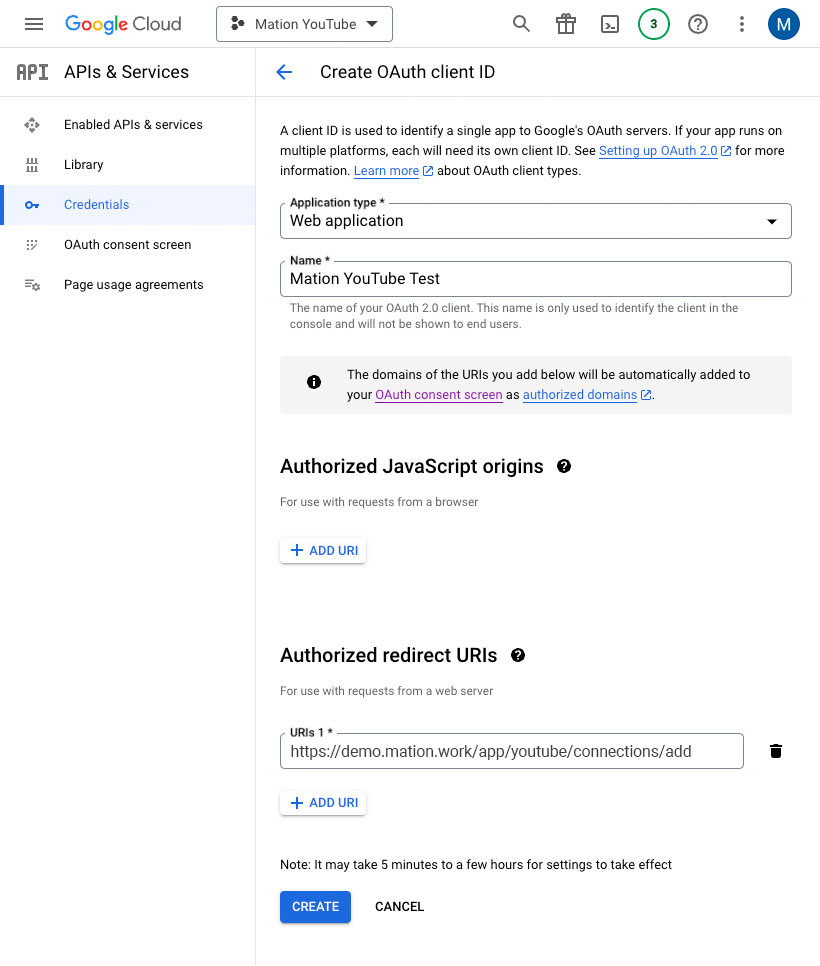Open the Application type dropdown
The height and width of the screenshot is (966, 820).
[536, 221]
